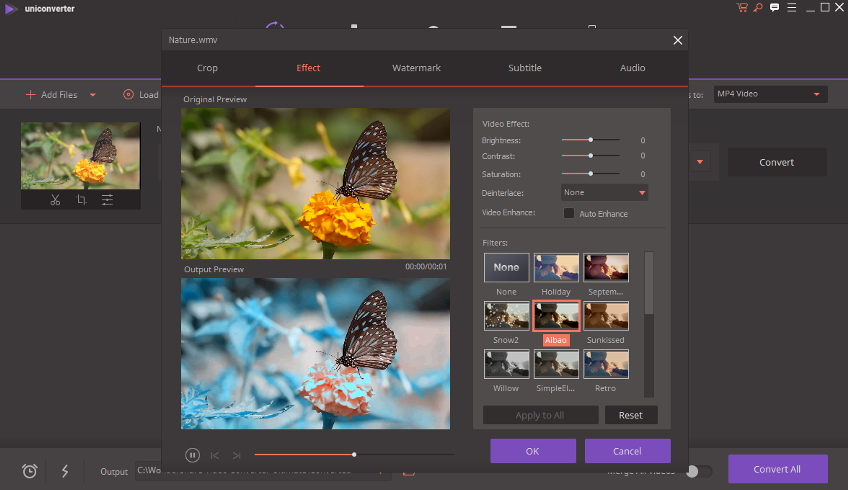Close the Nature.wmv edit dialog
Screen dimensions: 848x490
[x=678, y=41]
